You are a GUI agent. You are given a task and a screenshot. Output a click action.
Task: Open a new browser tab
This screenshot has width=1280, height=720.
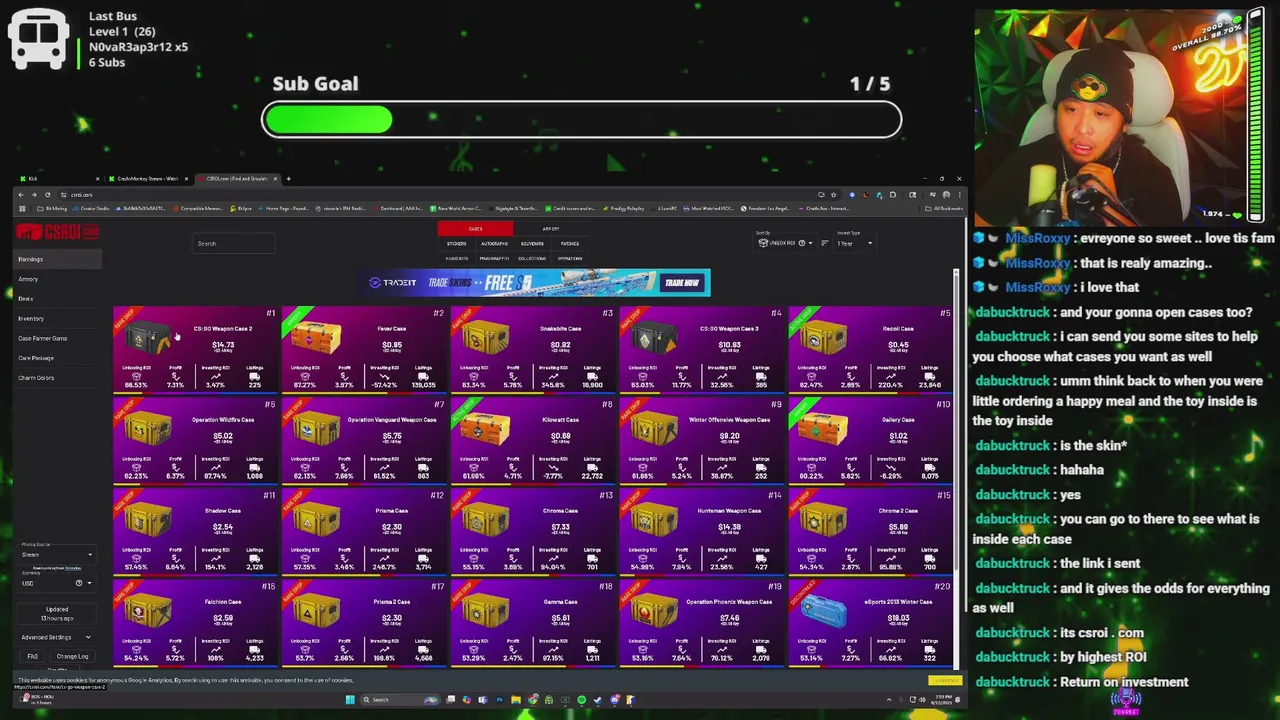(288, 179)
